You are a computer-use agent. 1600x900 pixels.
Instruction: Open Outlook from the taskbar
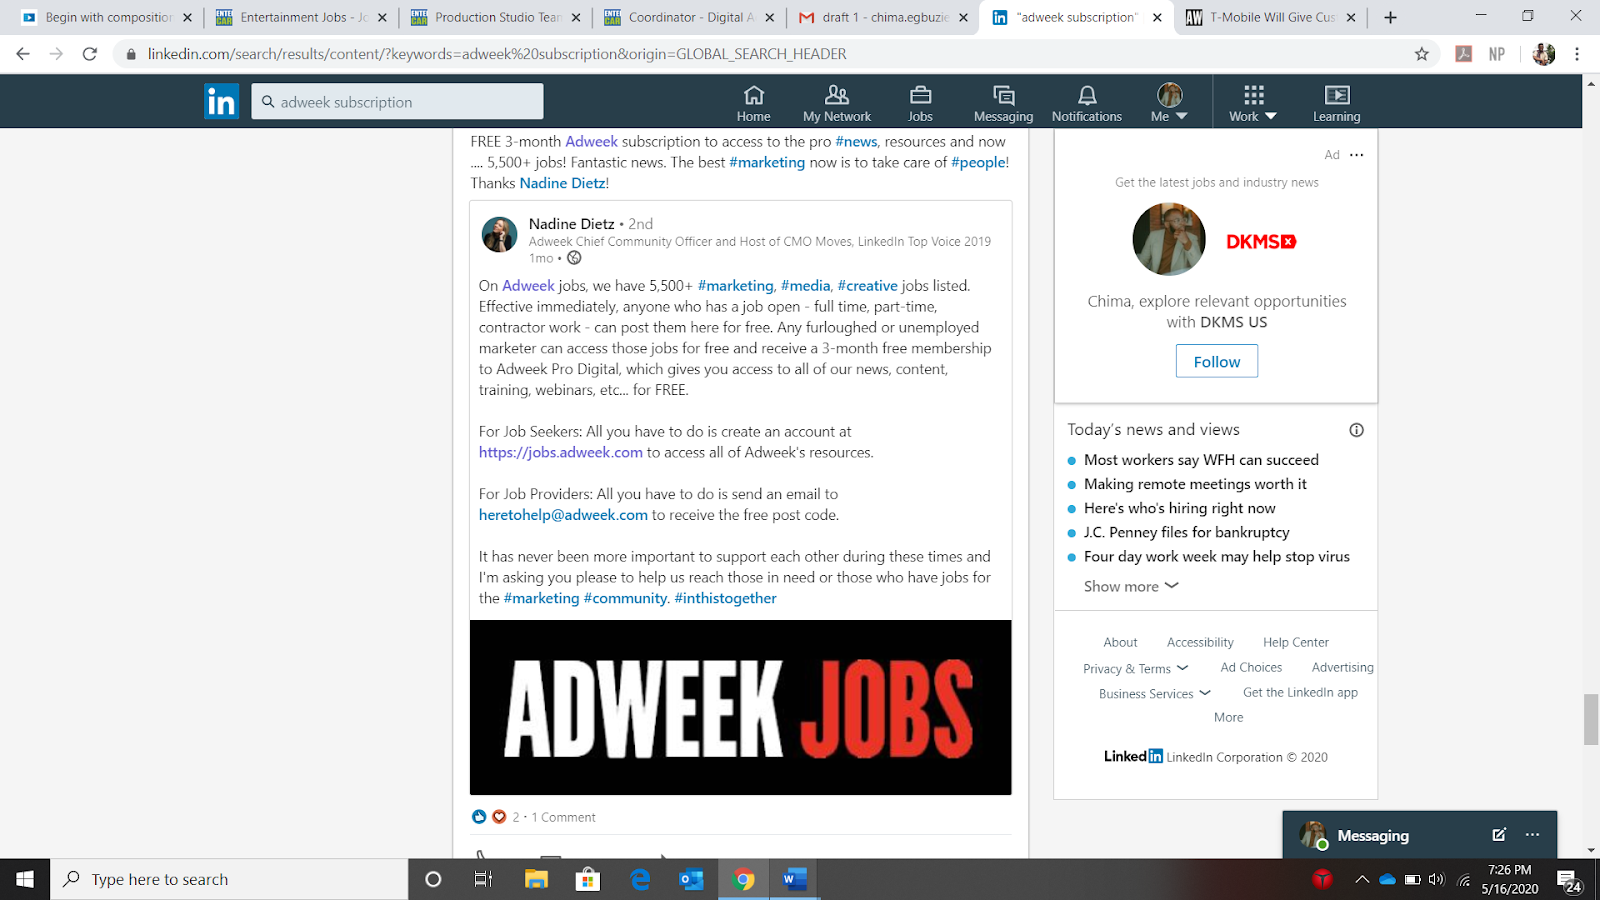[x=691, y=879]
